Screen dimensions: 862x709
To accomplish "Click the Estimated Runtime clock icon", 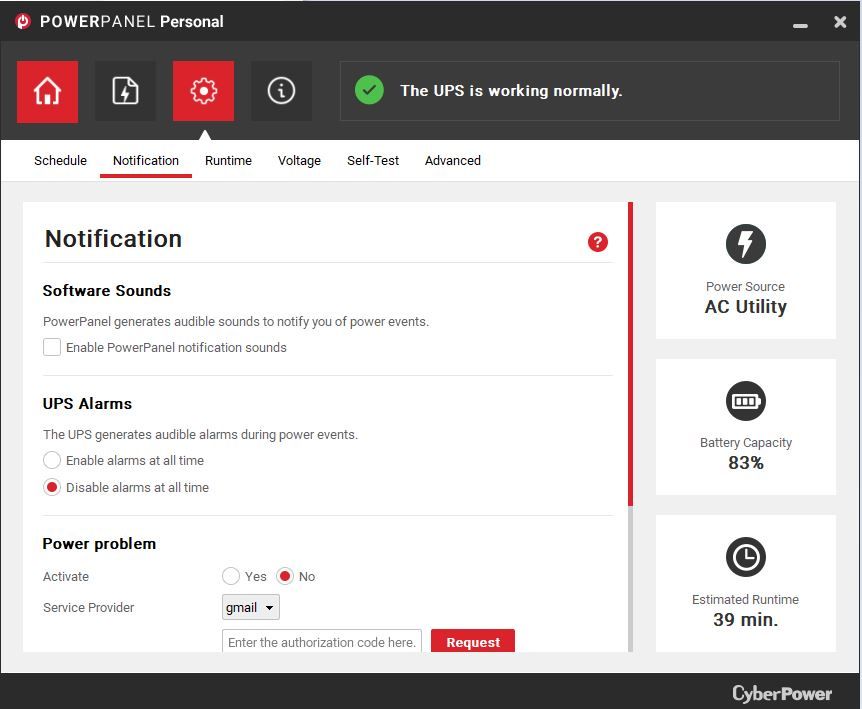I will (745, 557).
